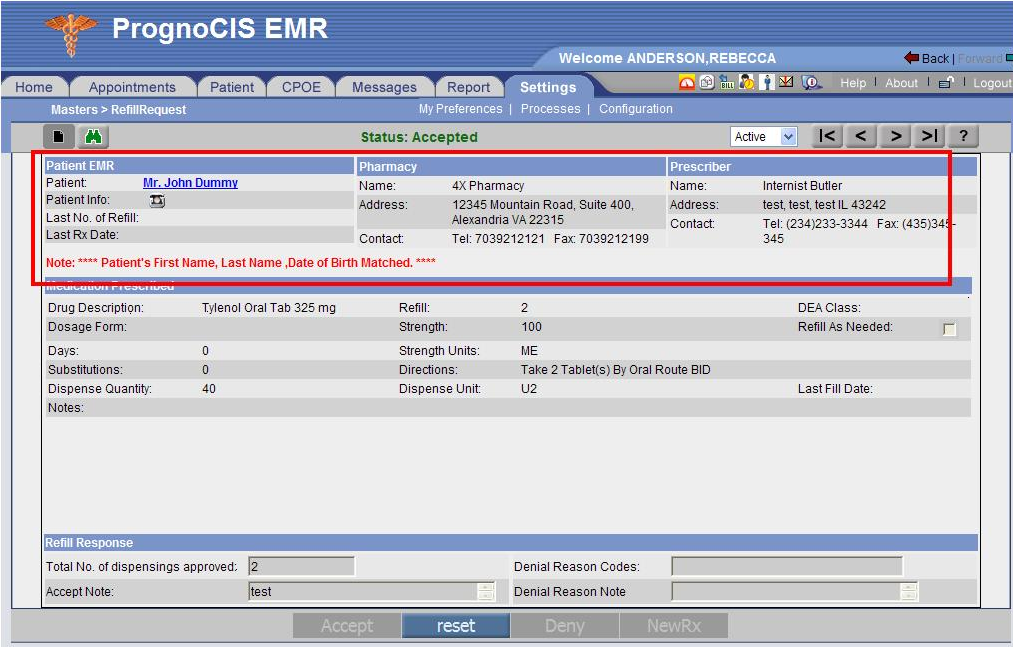Click the Deny button
Screen dimensions: 1013x647
click(565, 626)
